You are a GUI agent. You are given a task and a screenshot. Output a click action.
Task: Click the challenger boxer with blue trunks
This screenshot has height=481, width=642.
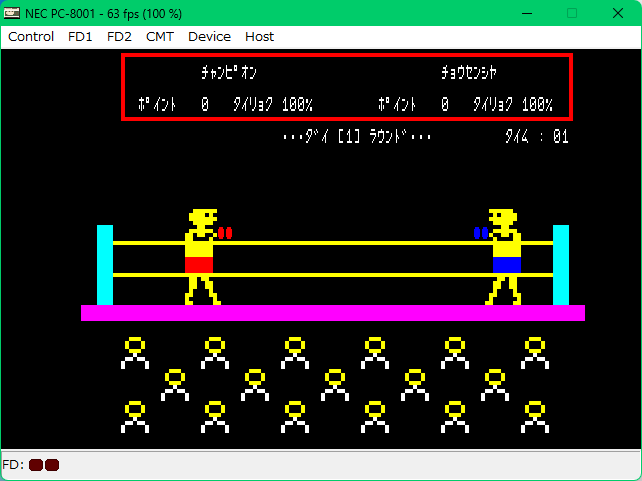click(x=506, y=256)
